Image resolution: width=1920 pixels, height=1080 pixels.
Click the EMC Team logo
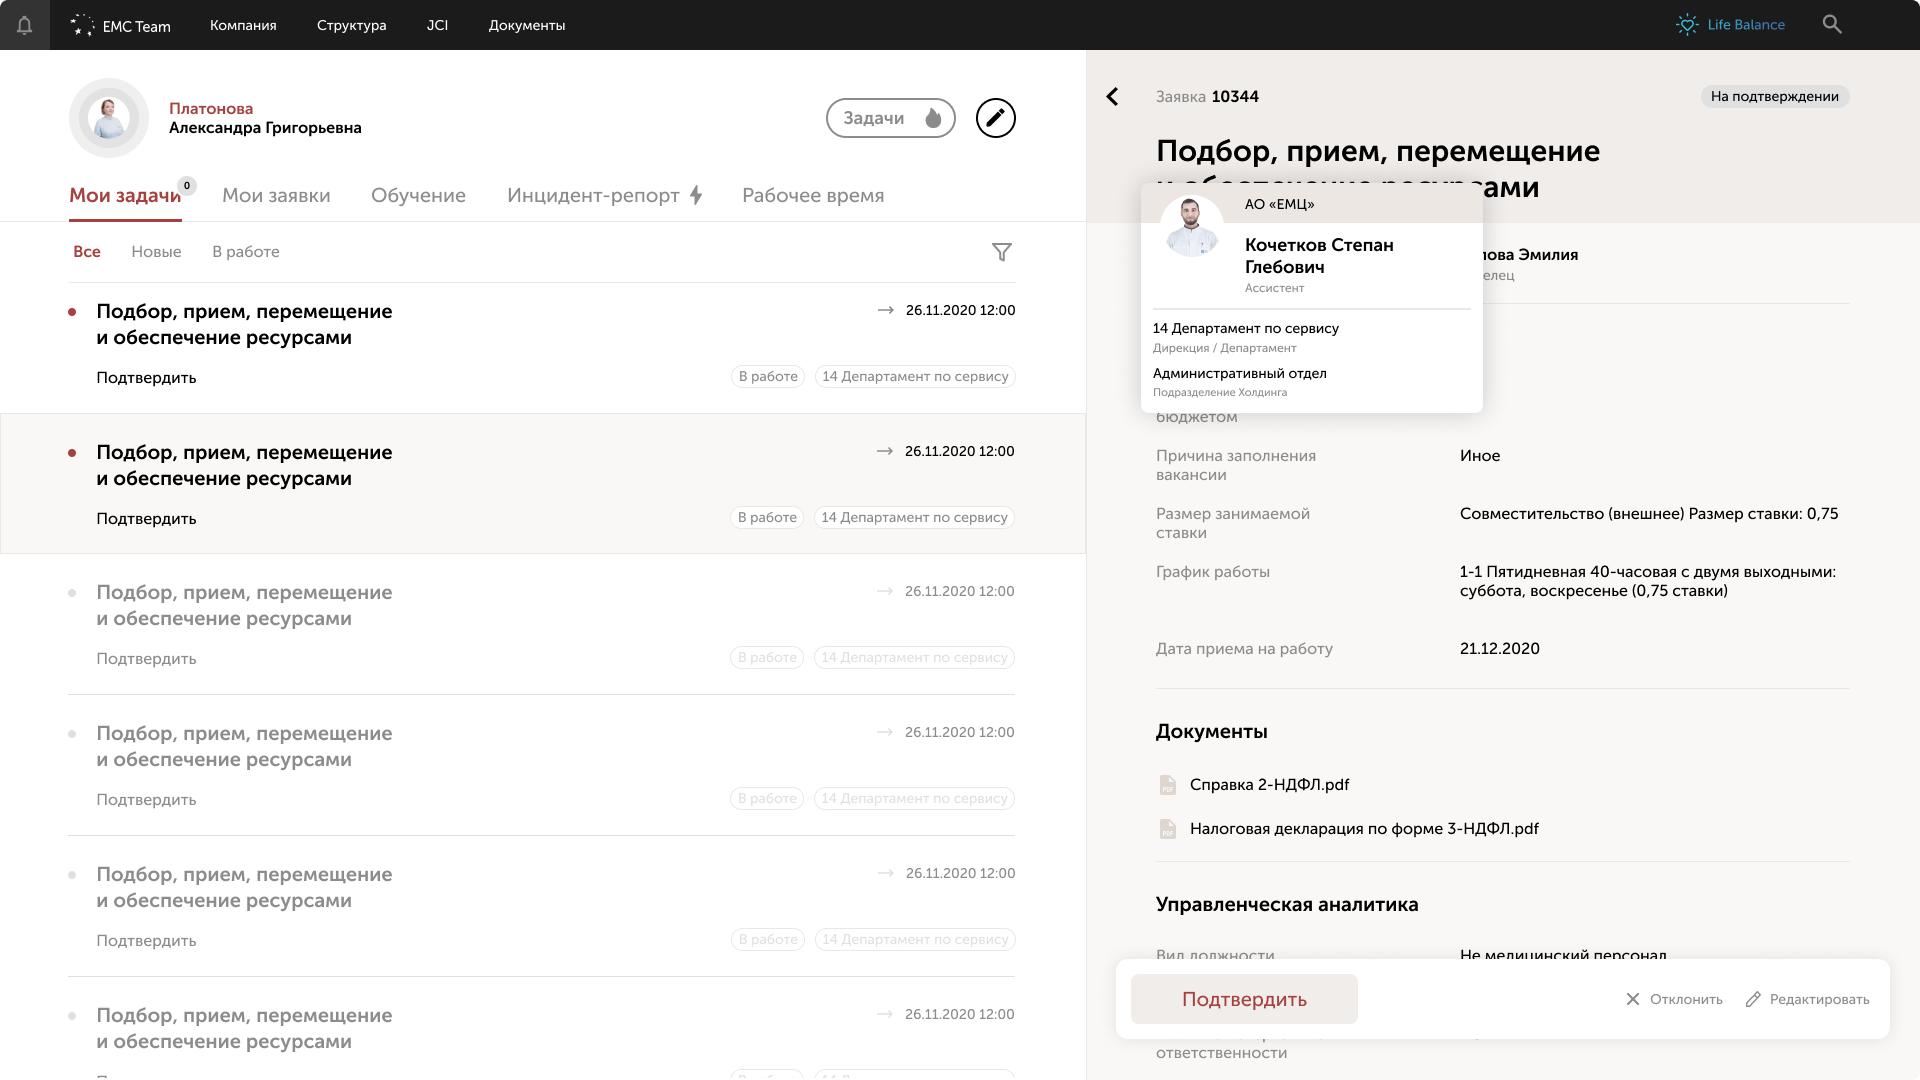tap(121, 26)
